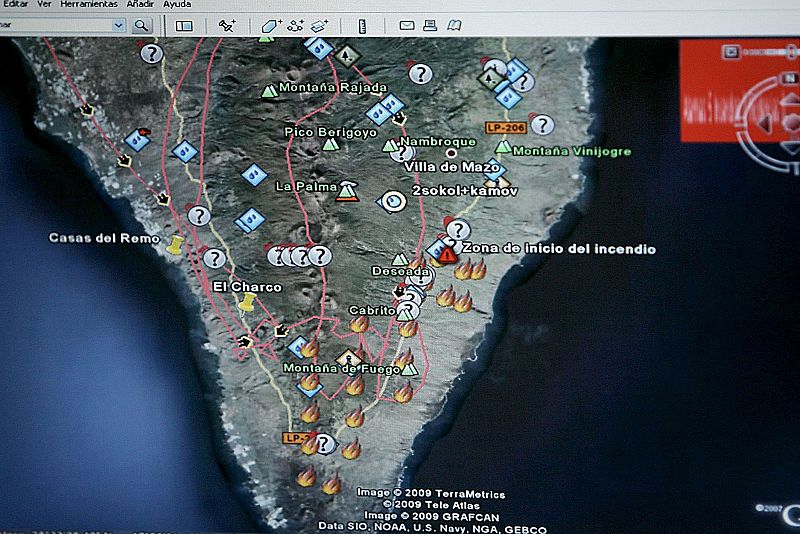
Task: Click the pan-left arrow on the navigation compass
Action: (765, 123)
